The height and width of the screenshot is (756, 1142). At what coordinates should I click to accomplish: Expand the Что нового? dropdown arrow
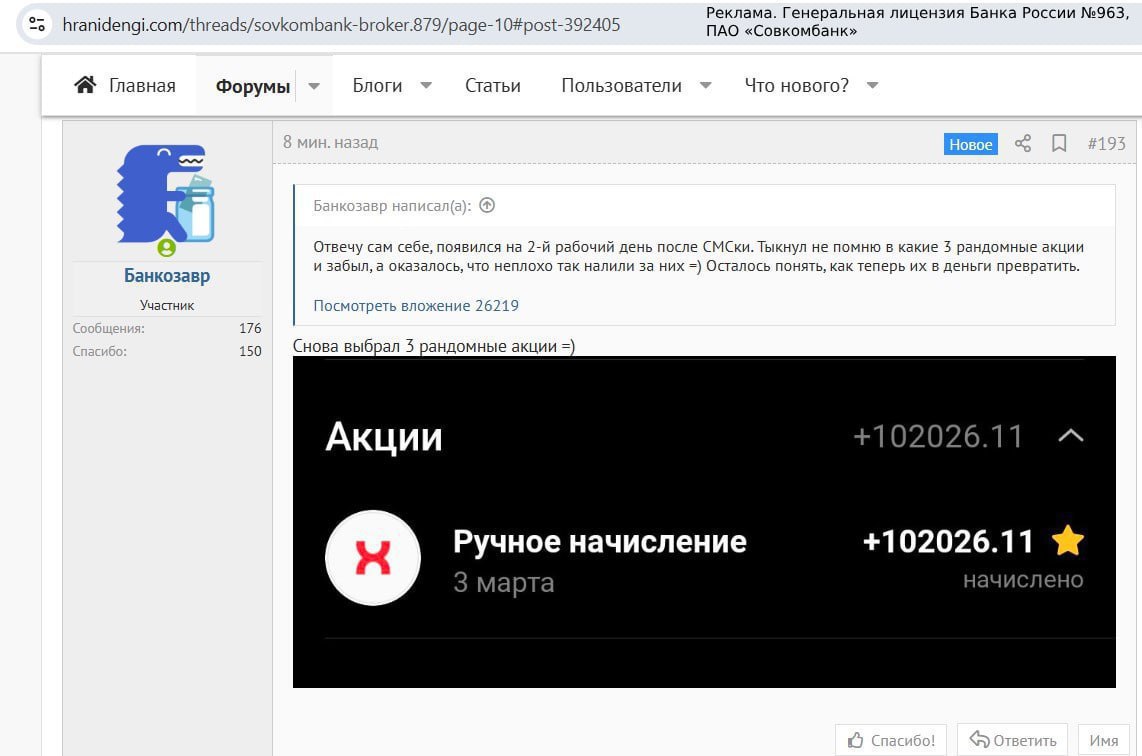coord(872,86)
